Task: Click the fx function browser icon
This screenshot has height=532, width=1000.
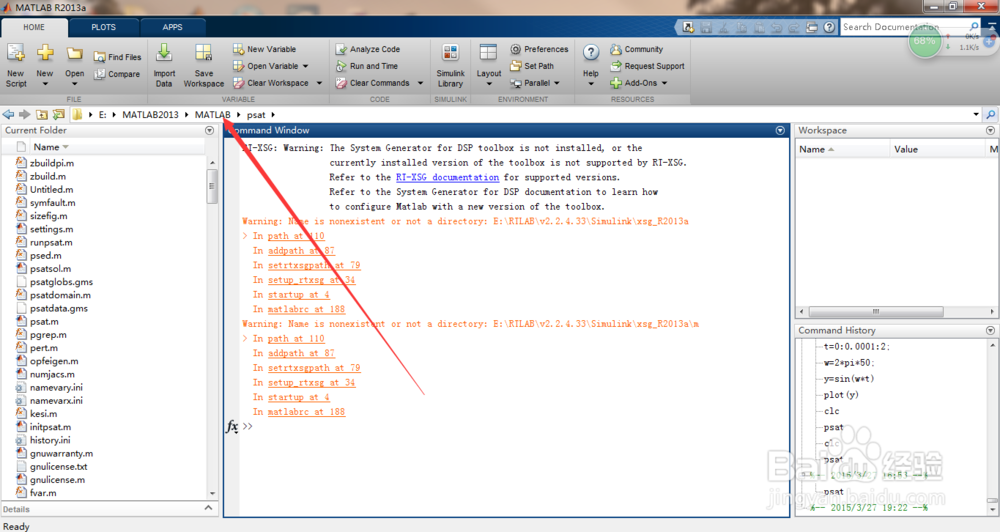Action: (232, 426)
